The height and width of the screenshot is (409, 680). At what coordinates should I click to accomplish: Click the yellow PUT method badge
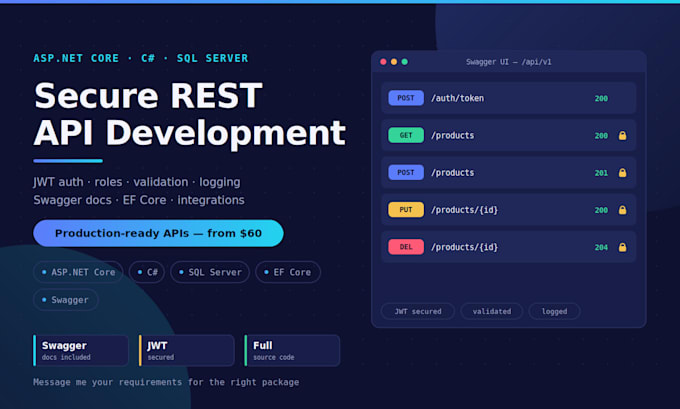pyautogui.click(x=406, y=210)
